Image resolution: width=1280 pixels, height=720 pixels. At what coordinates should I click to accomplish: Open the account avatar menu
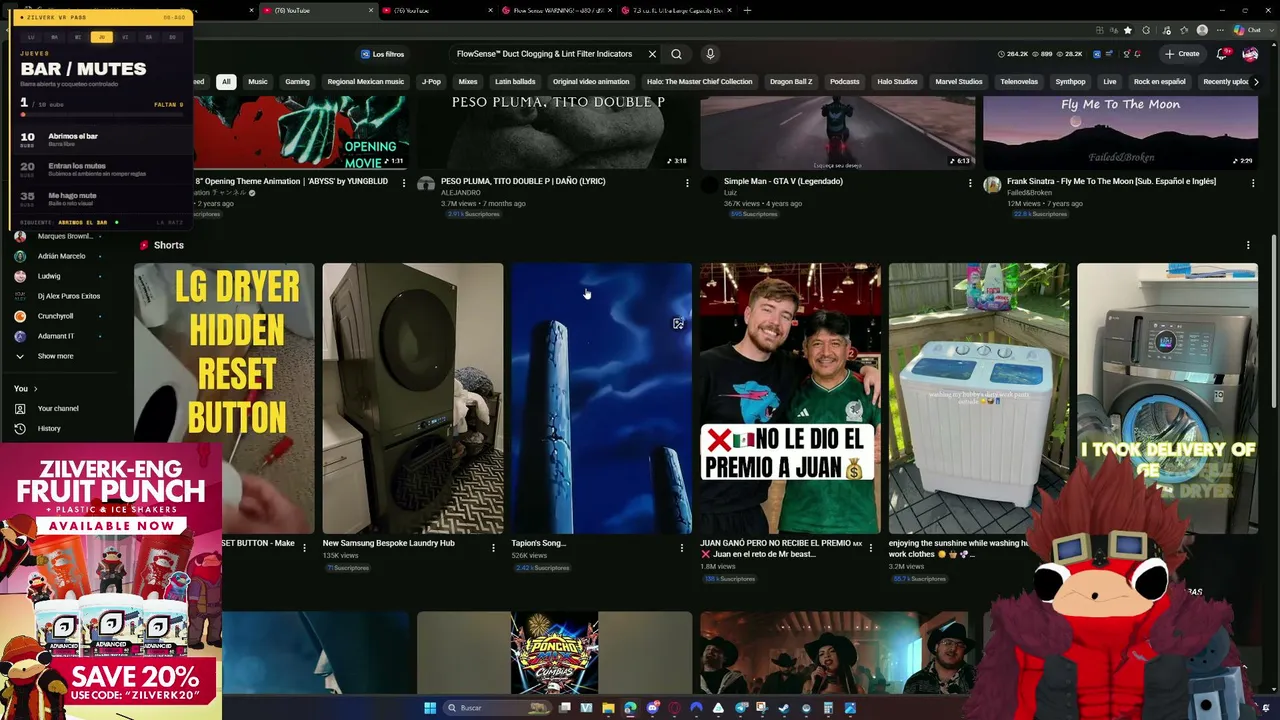click(x=1250, y=54)
